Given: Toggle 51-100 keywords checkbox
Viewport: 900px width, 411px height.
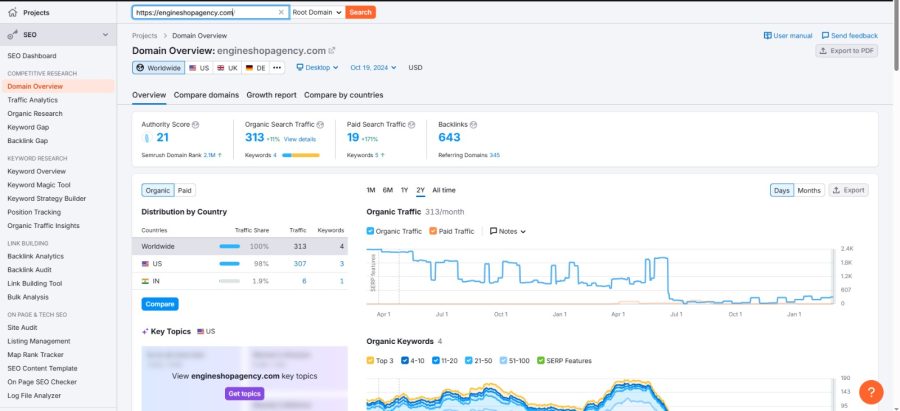Looking at the screenshot, I should (503, 361).
